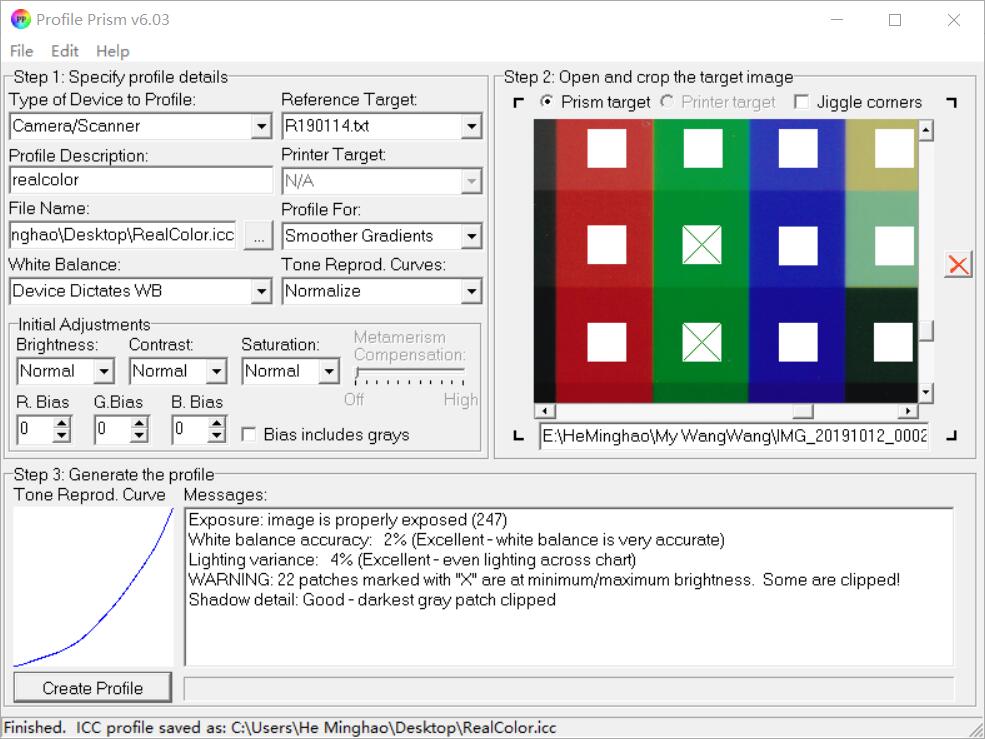Click the top-left crop corner marker

[518, 102]
